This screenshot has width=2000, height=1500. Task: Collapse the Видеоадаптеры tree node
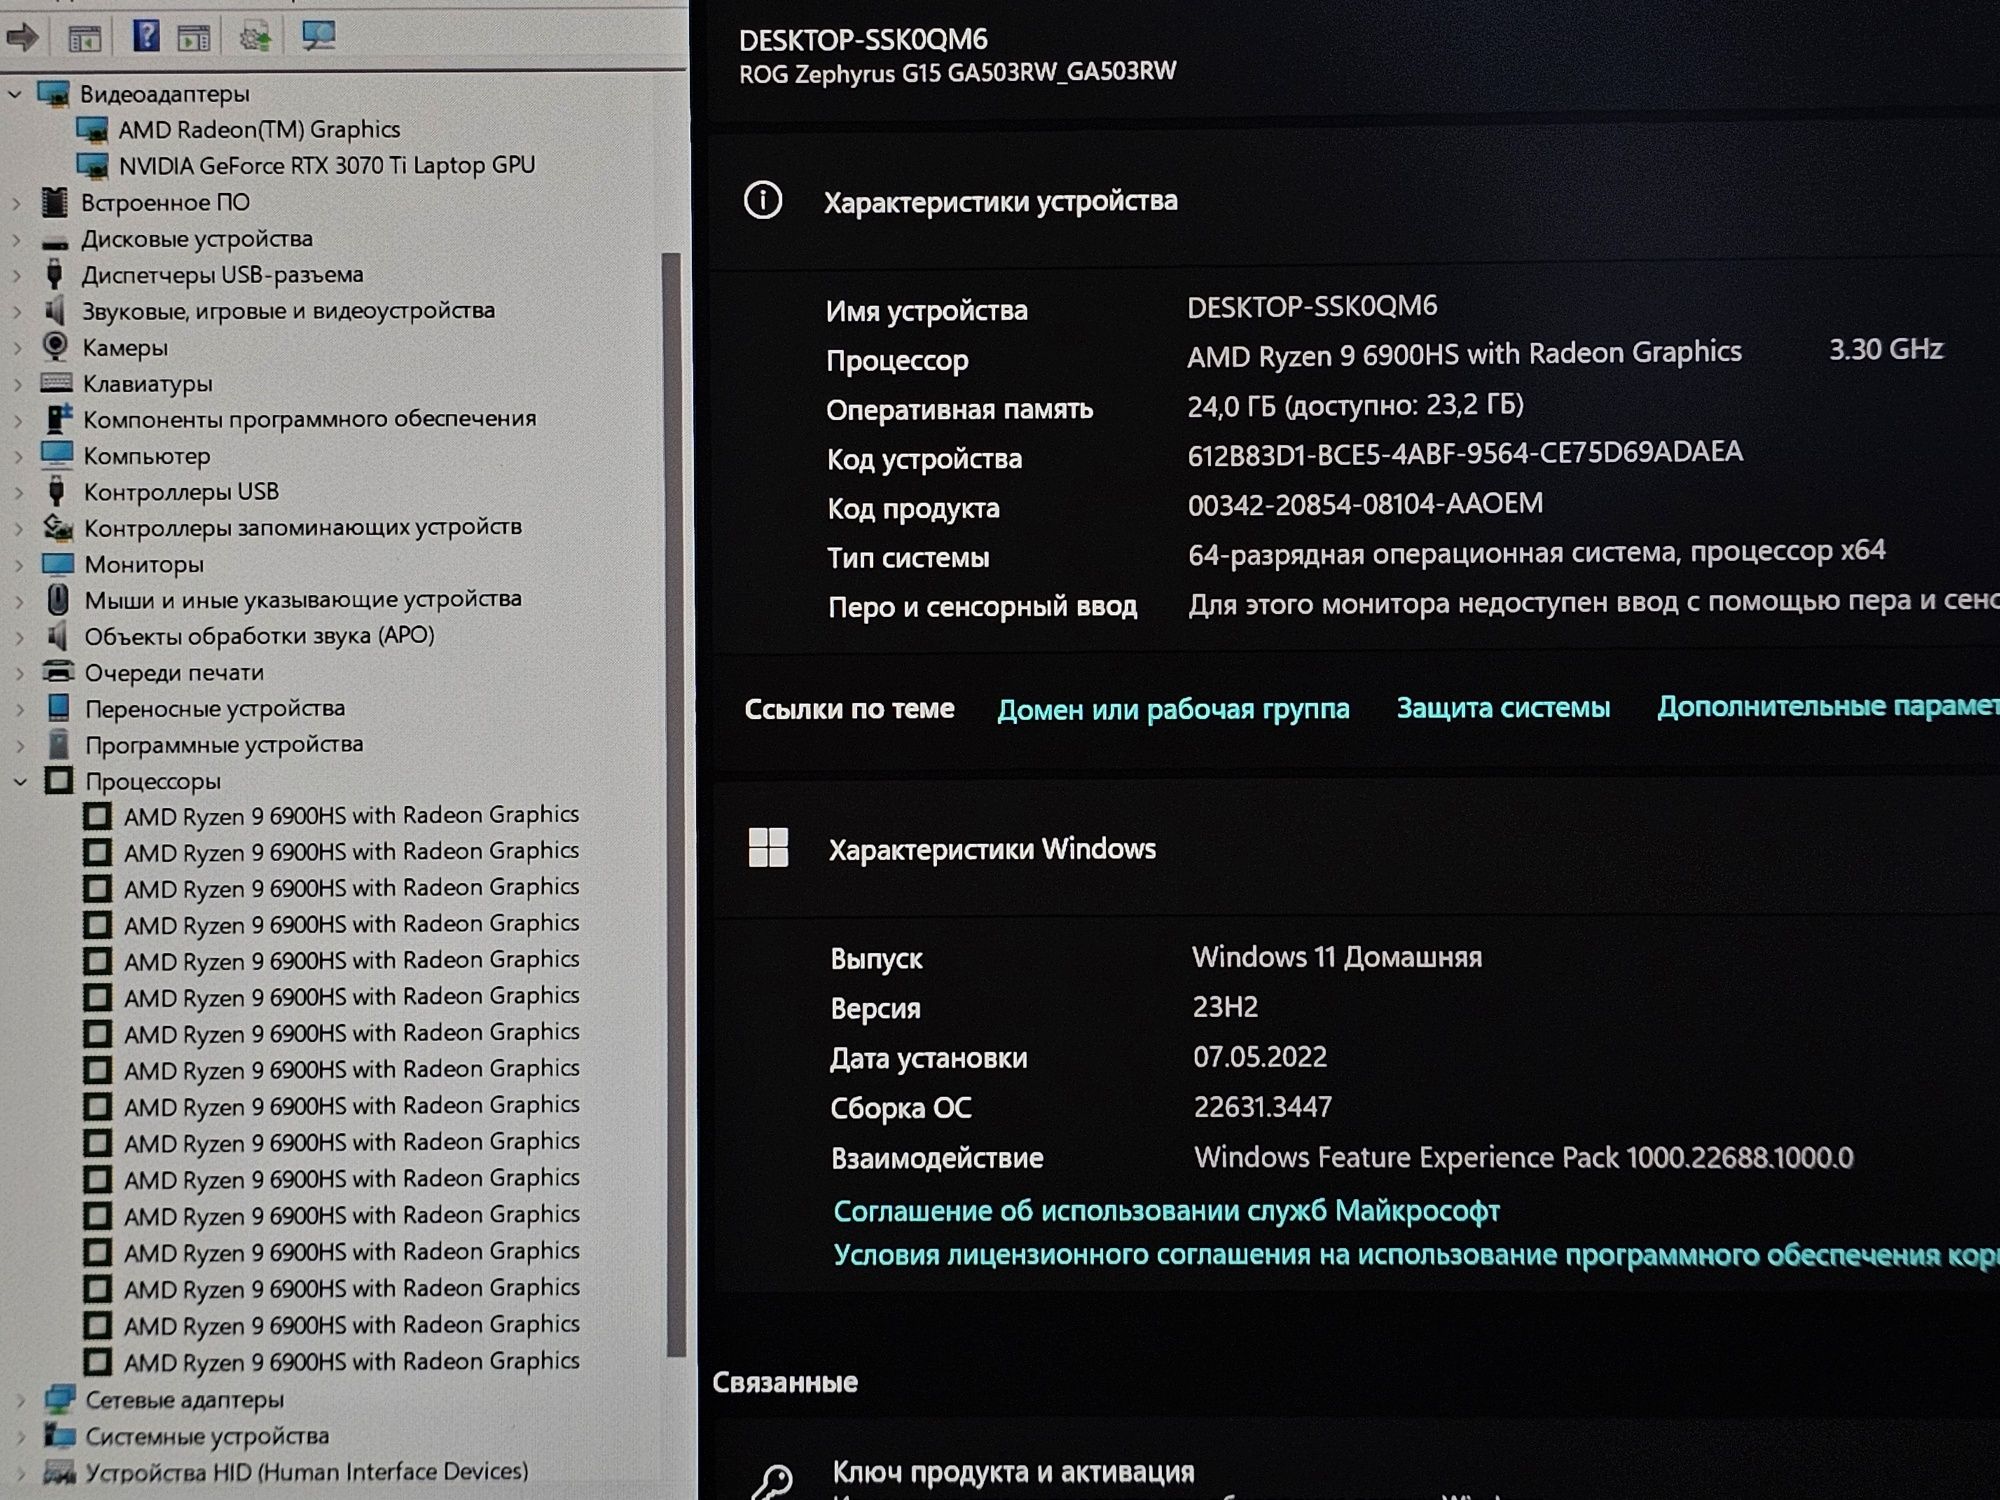point(15,95)
